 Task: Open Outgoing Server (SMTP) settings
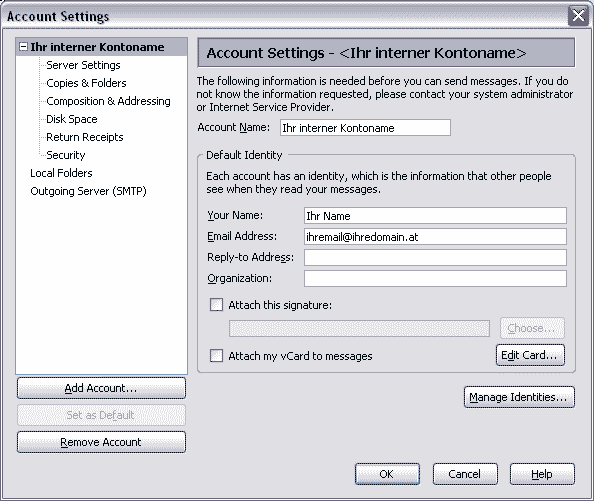pos(88,191)
